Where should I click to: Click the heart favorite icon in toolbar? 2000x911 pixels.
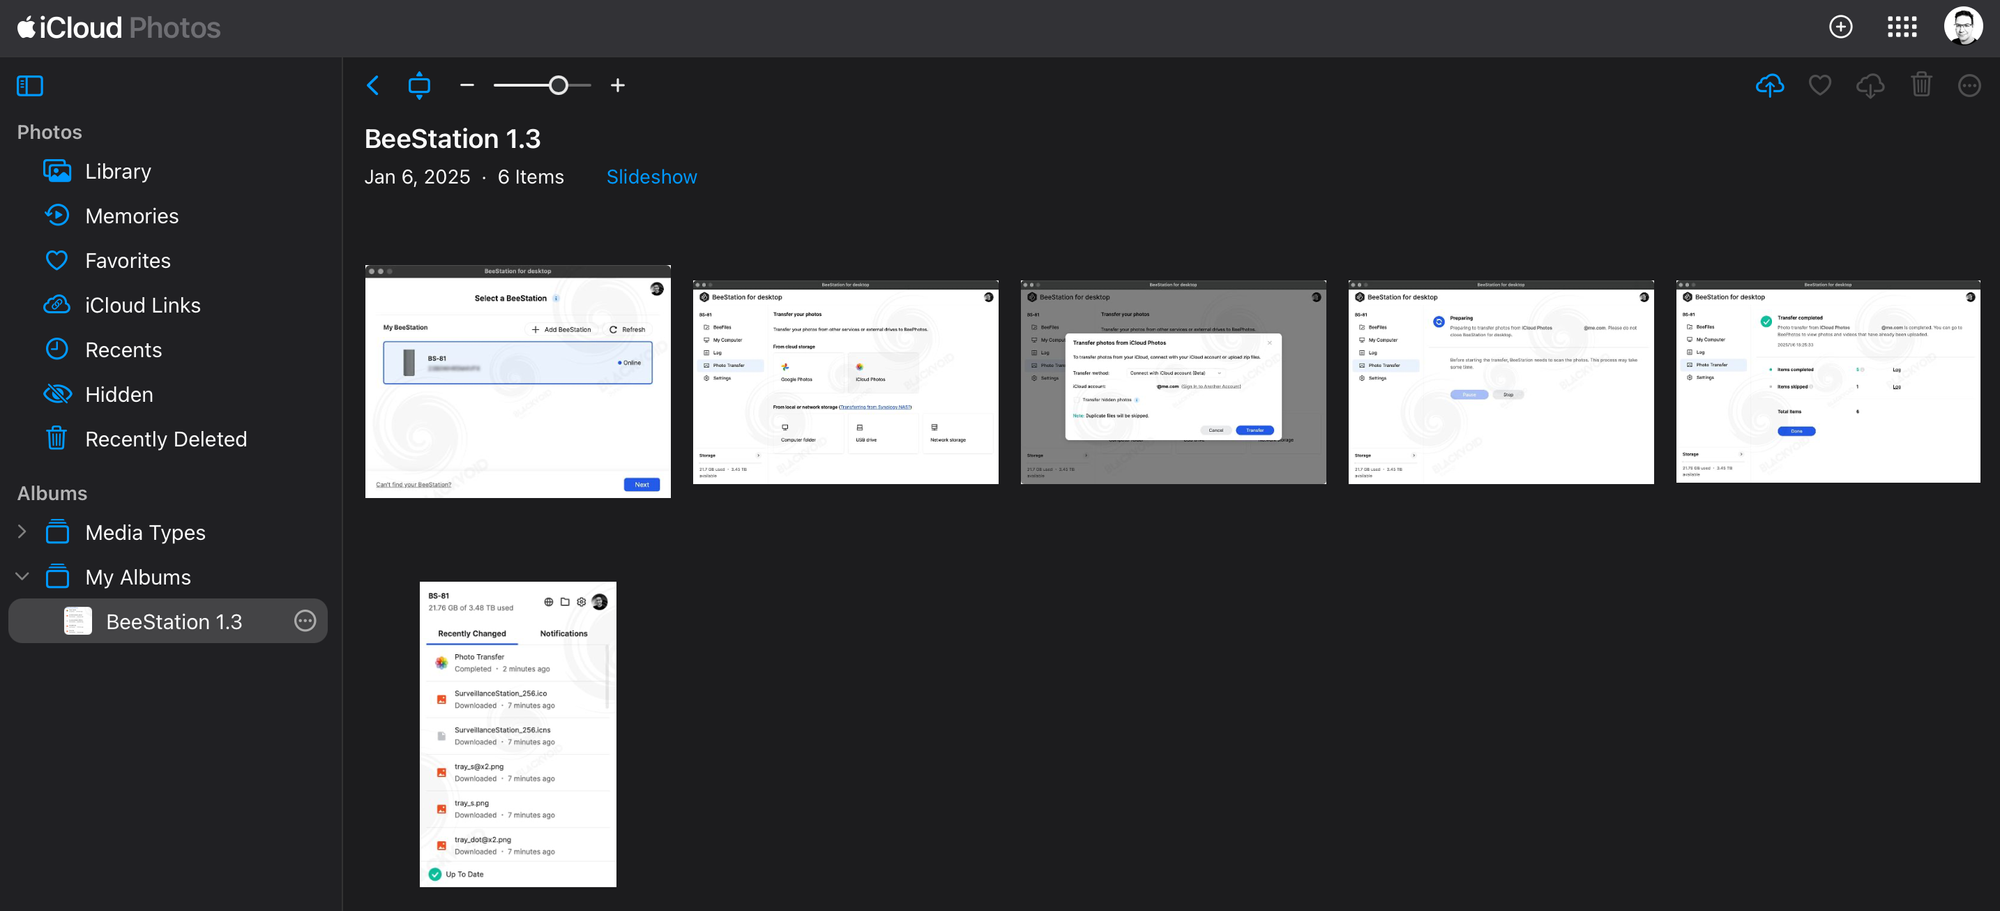click(1820, 86)
